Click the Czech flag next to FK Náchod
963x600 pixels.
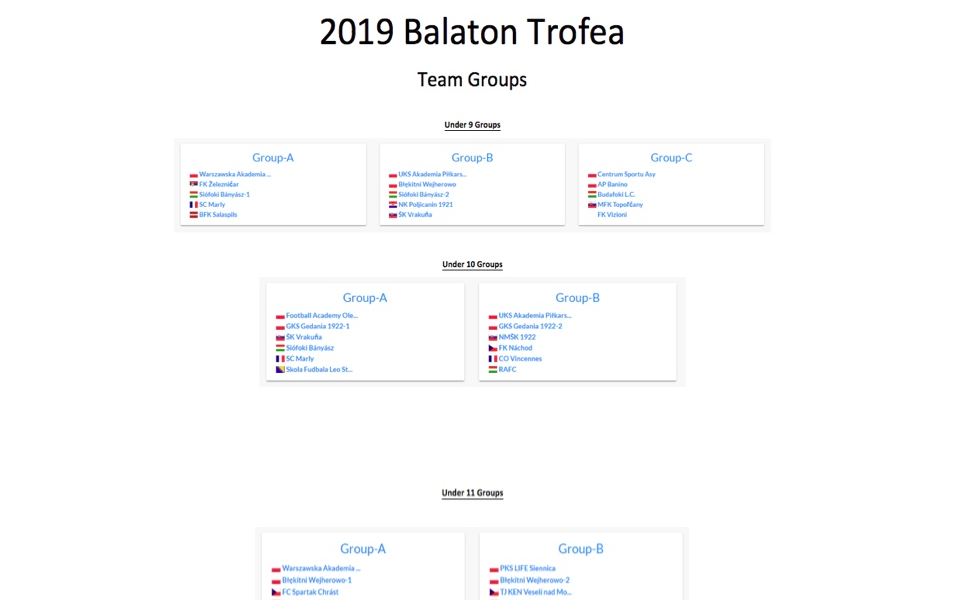[x=493, y=348]
